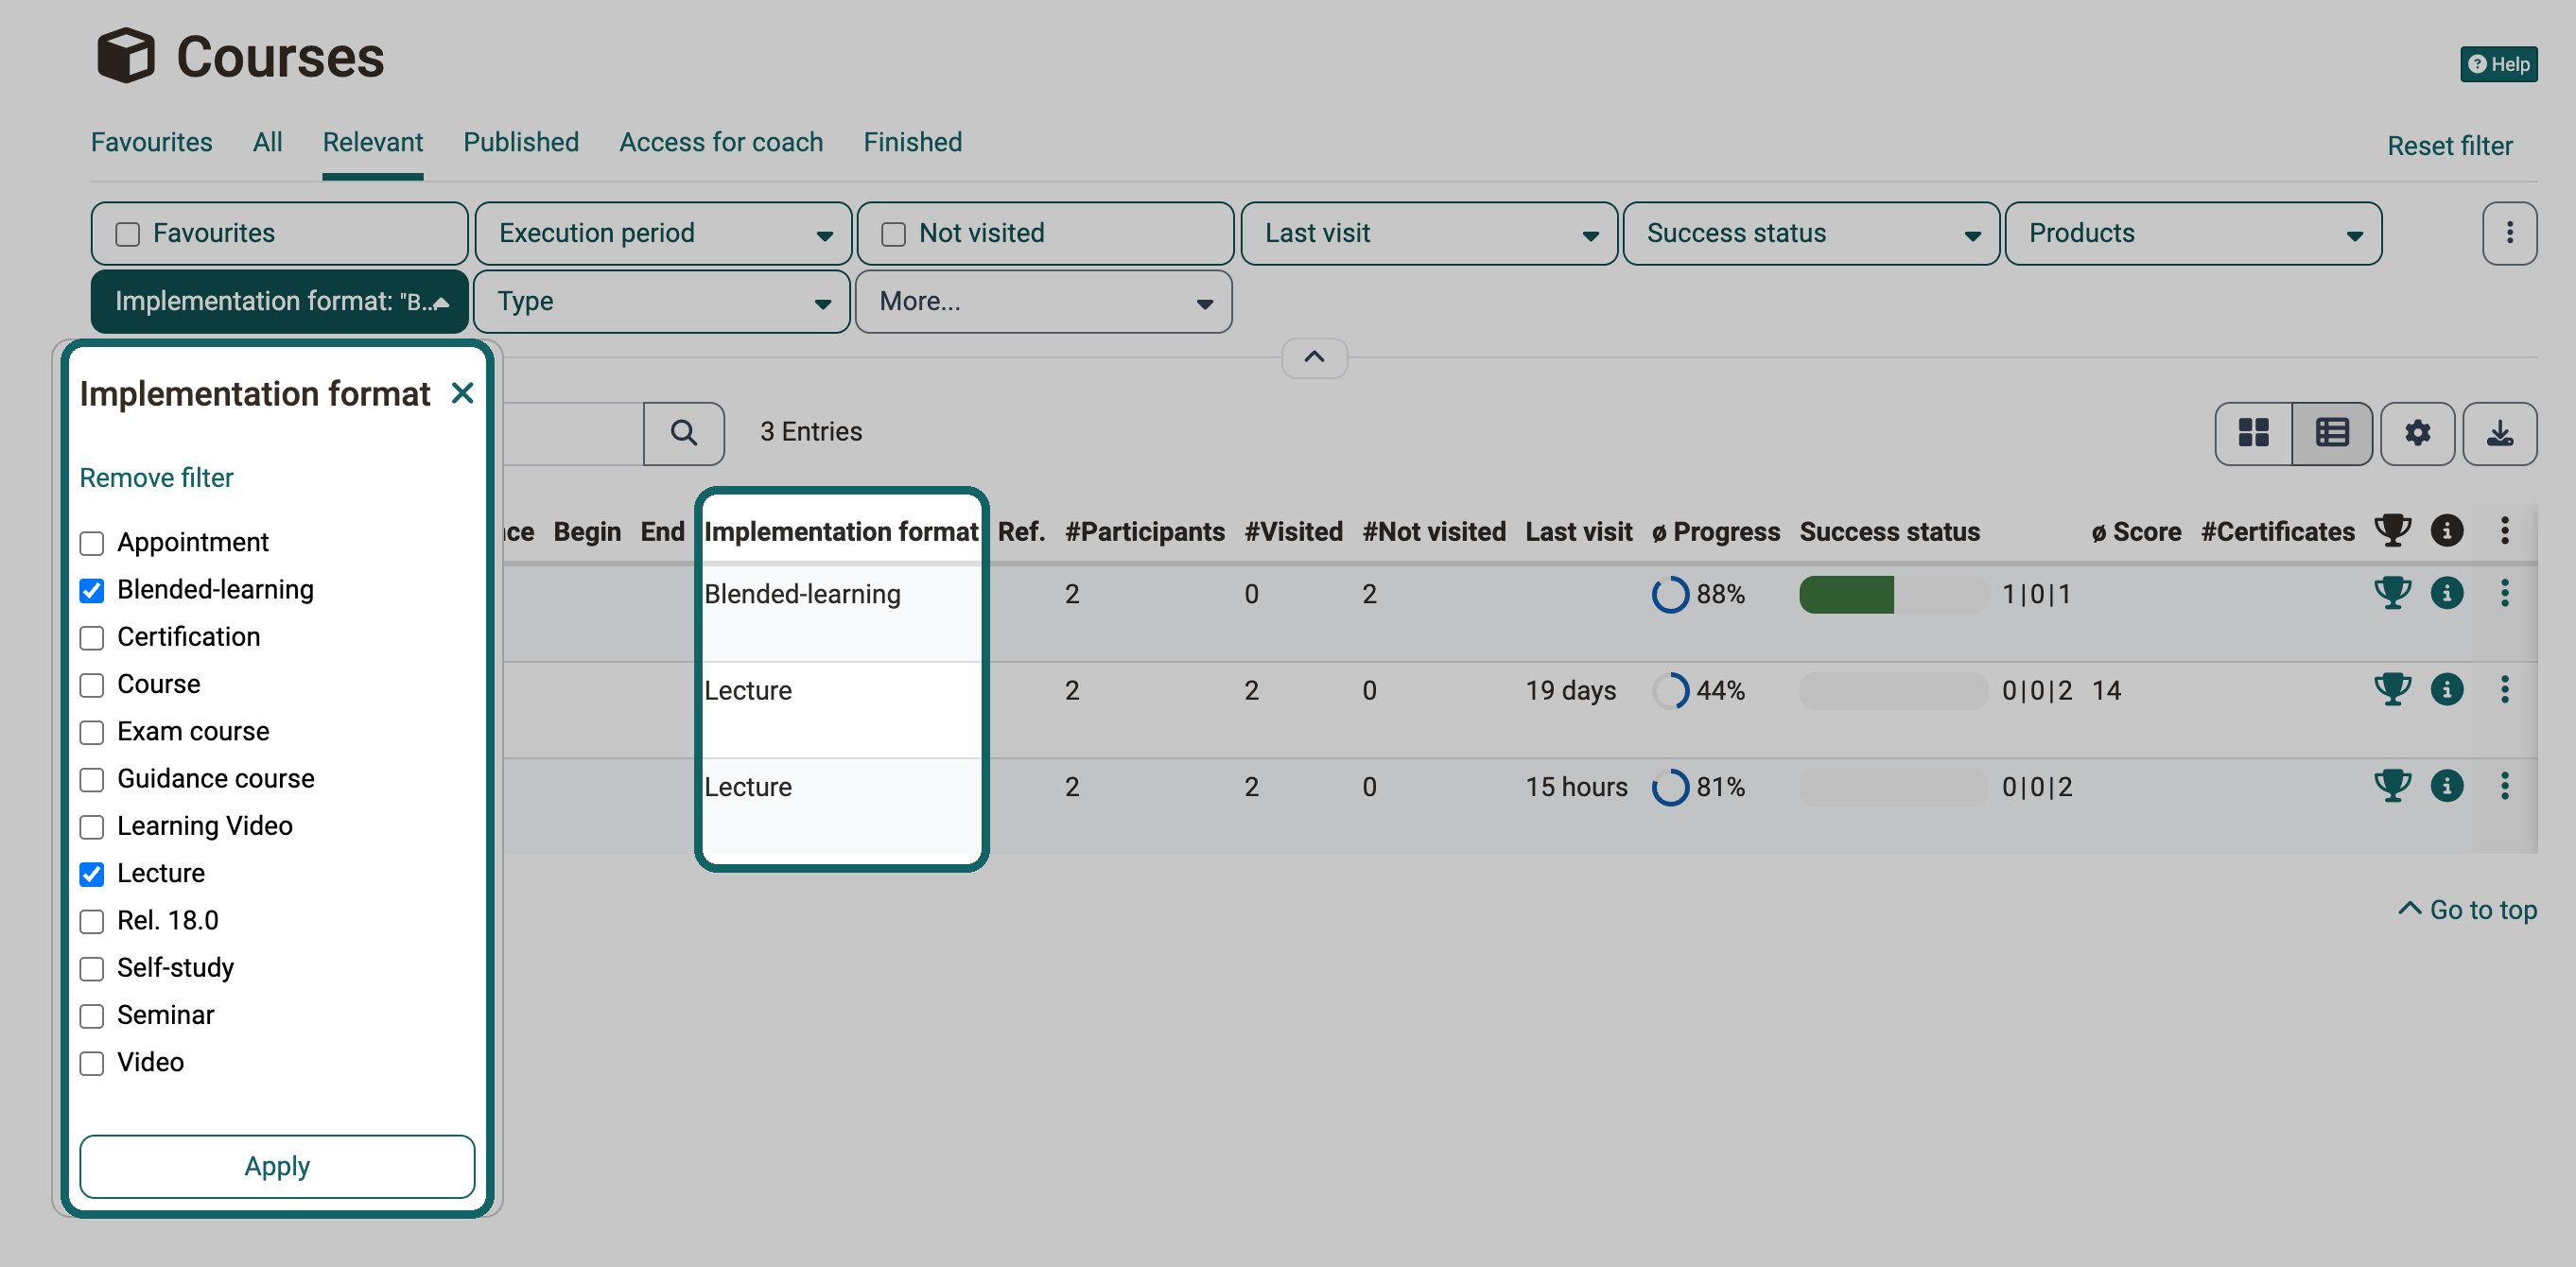Open the Last visit dropdown
Screen dimensions: 2576x1267
tap(1428, 233)
